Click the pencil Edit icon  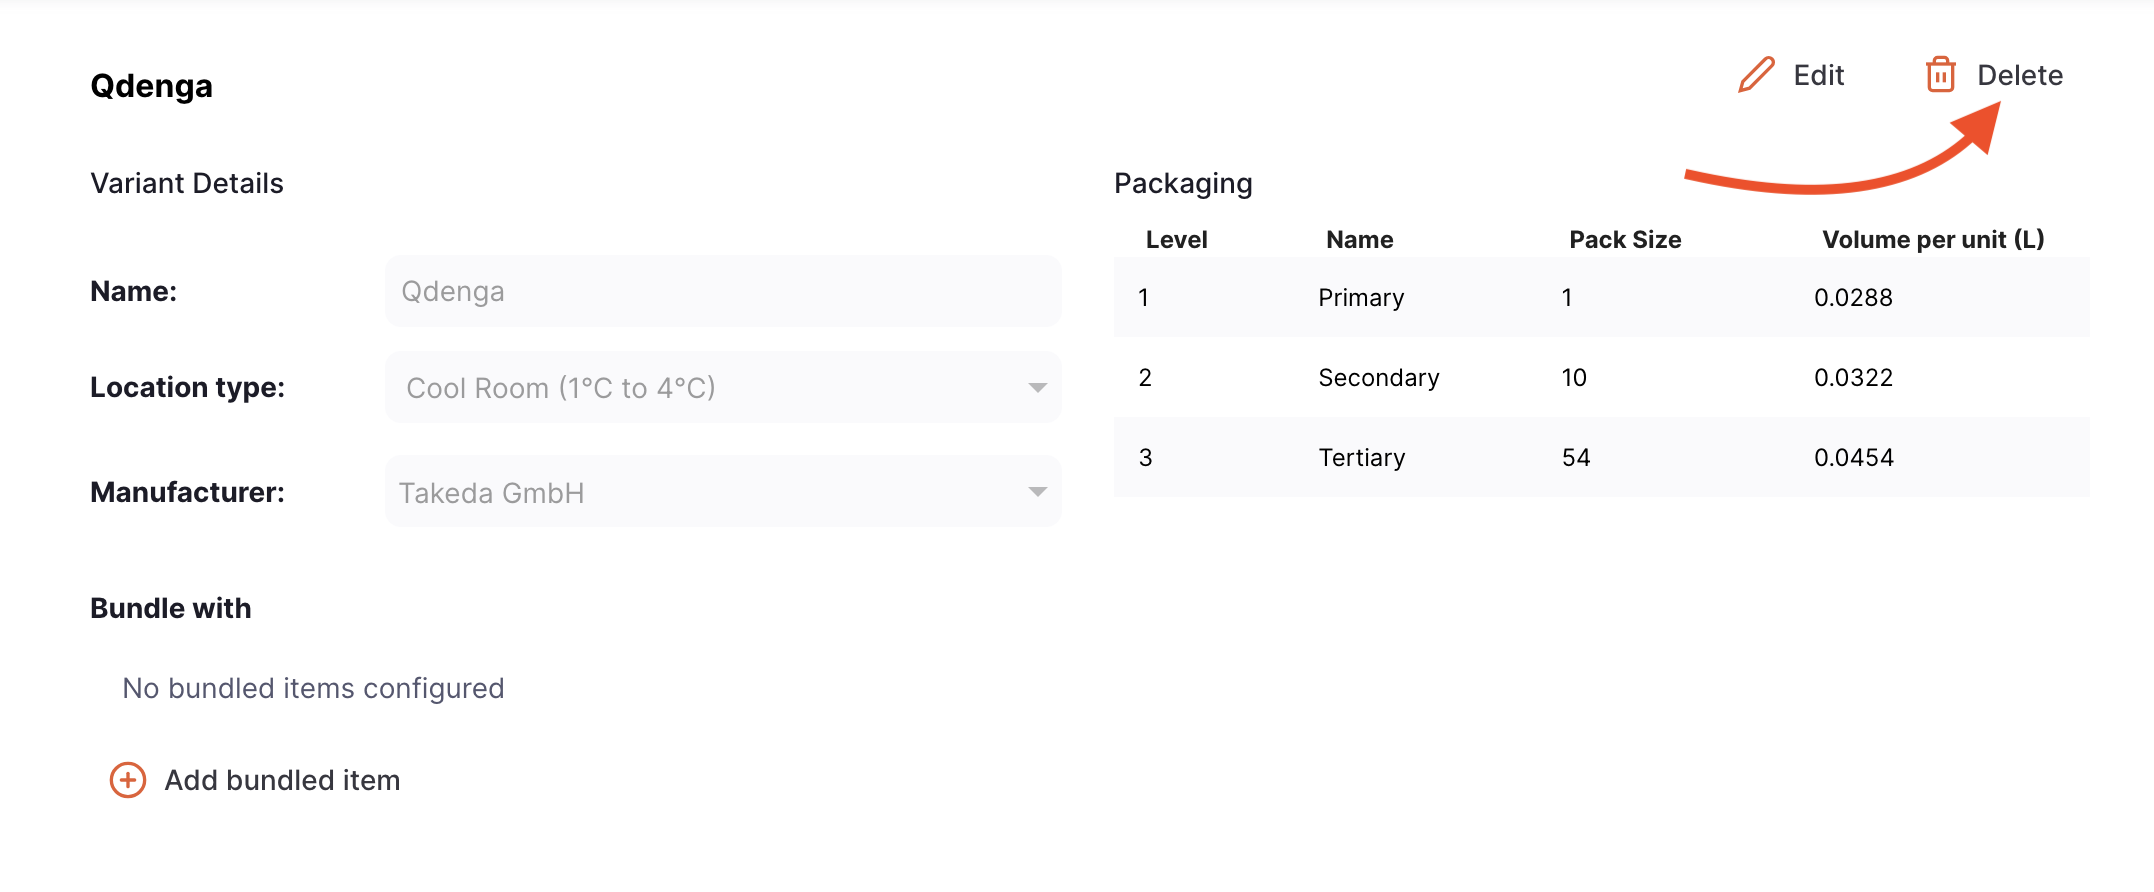point(1756,75)
